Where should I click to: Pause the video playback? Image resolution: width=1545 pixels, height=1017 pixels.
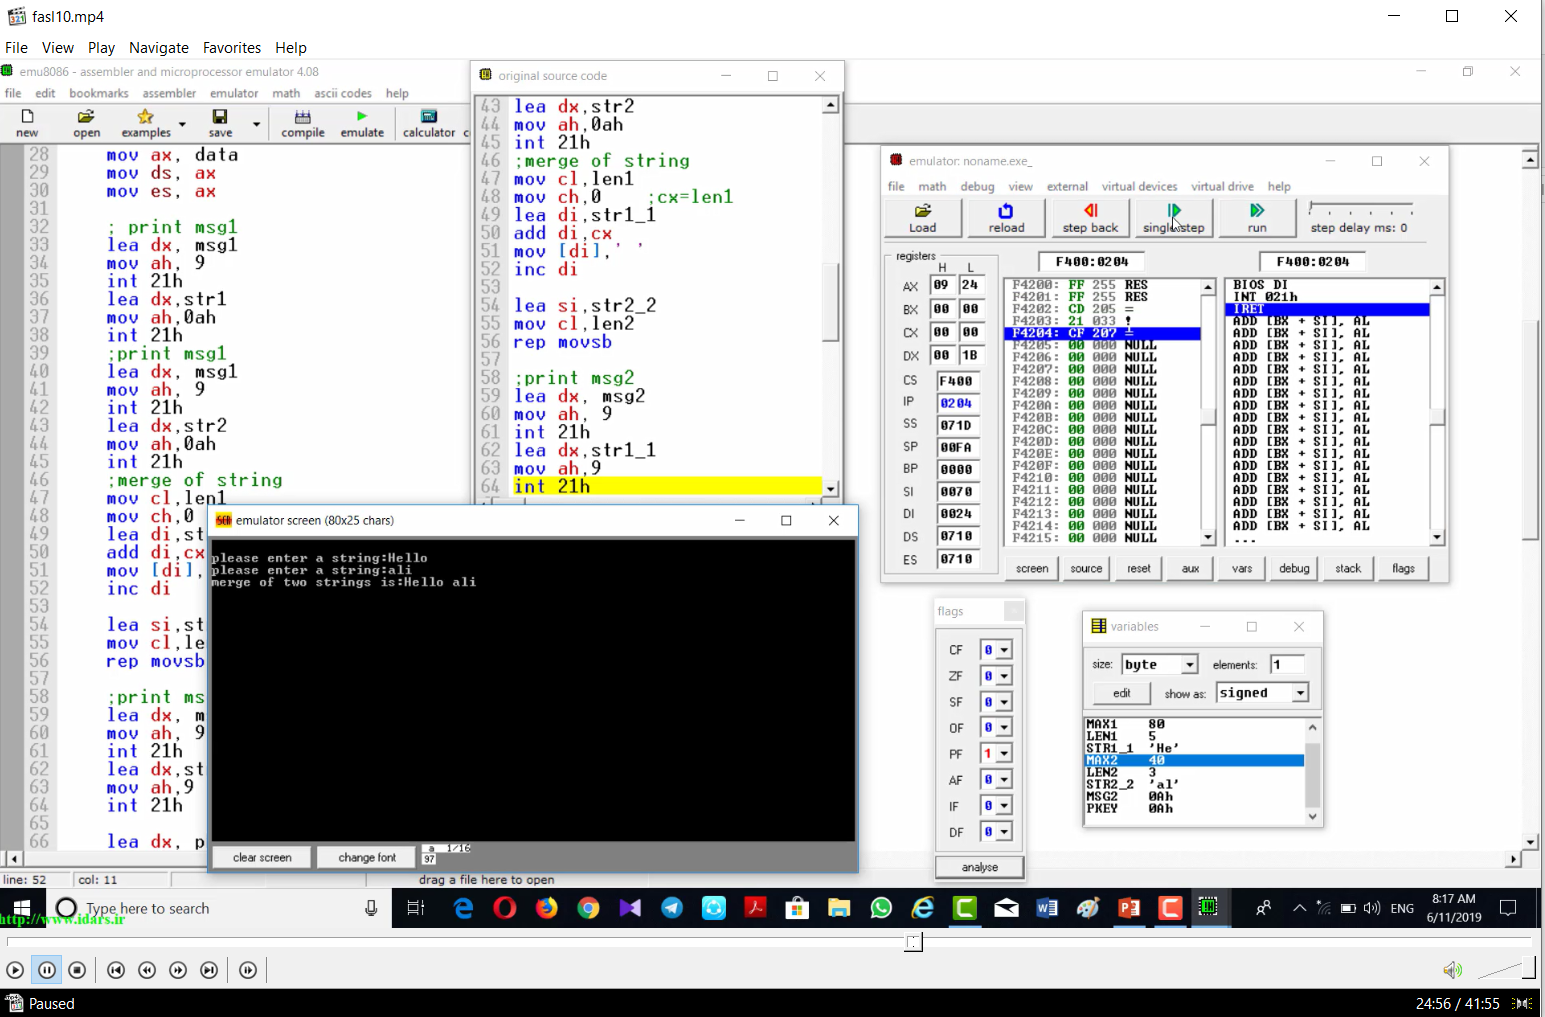47,970
